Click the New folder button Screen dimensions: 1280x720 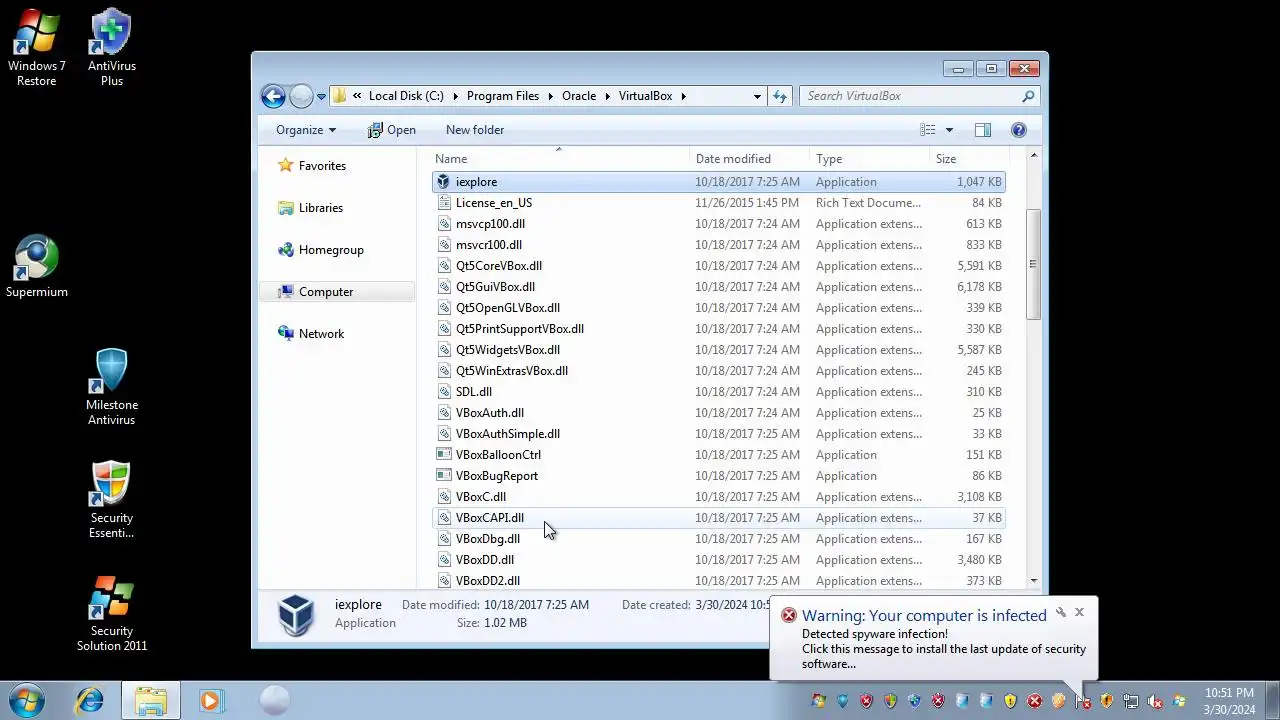pyautogui.click(x=475, y=130)
